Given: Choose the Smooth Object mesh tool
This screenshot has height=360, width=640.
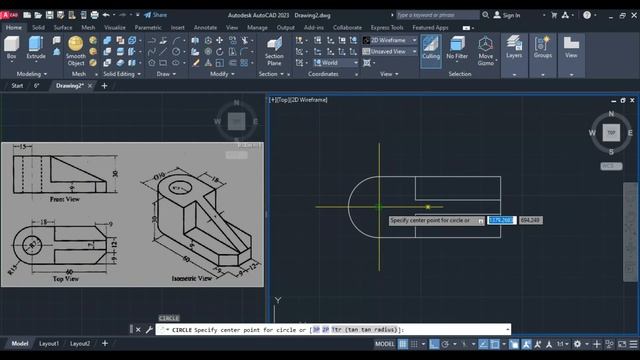Looking at the screenshot, I should point(76,51).
